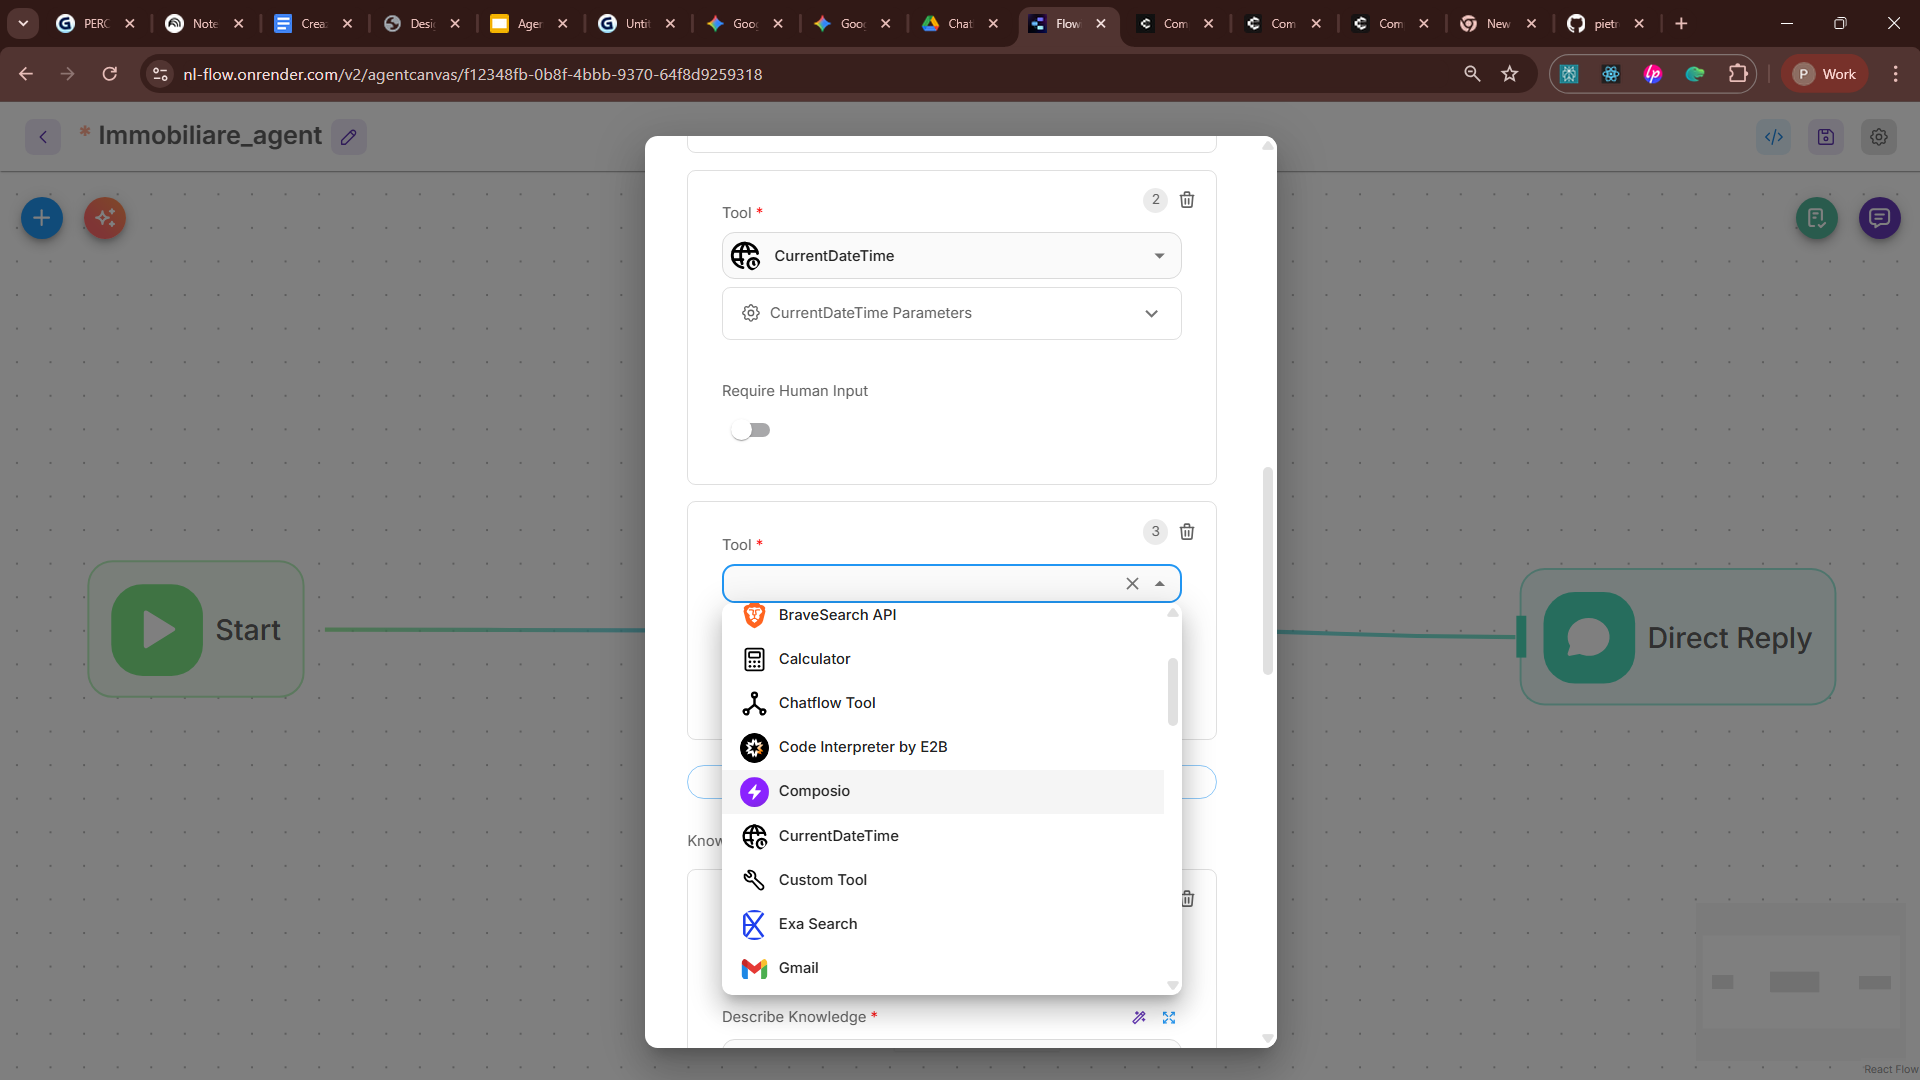Click the red sparkle generate button

coord(105,218)
